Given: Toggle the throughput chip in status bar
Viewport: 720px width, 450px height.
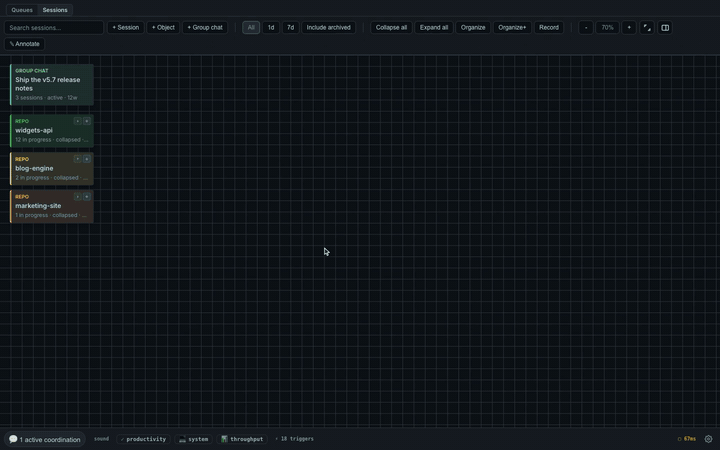Looking at the screenshot, I should (x=242, y=439).
